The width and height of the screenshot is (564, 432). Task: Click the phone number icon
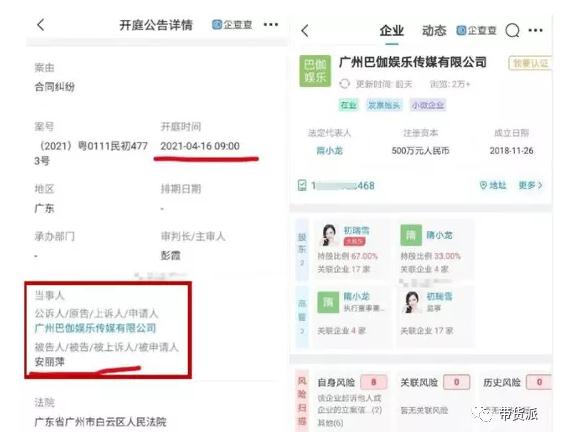coord(302,185)
